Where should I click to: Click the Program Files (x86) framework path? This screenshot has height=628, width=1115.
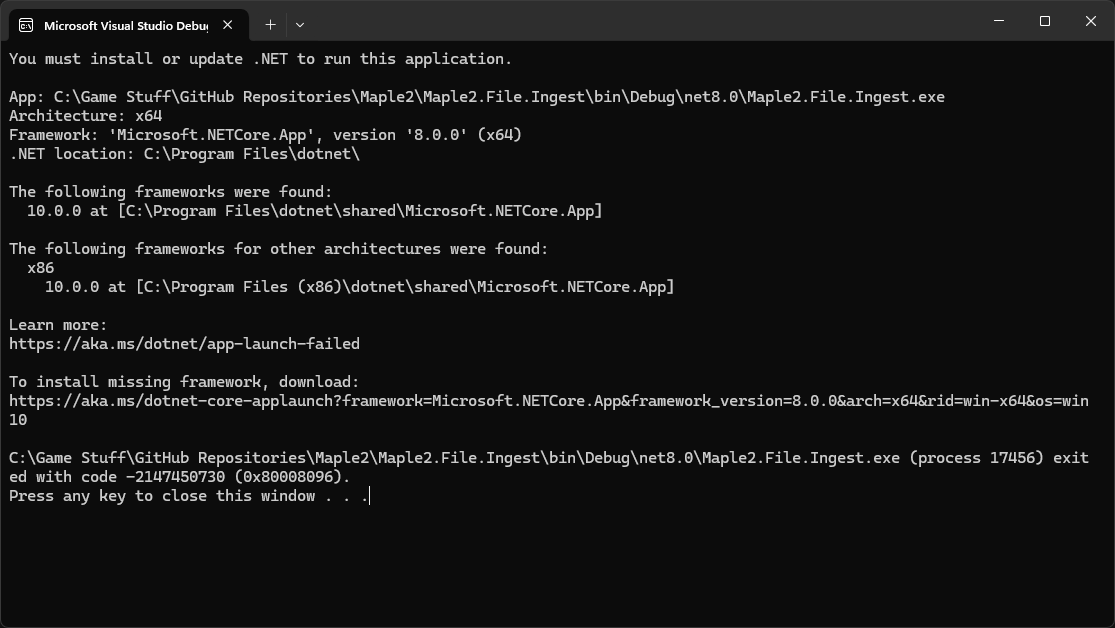(404, 287)
